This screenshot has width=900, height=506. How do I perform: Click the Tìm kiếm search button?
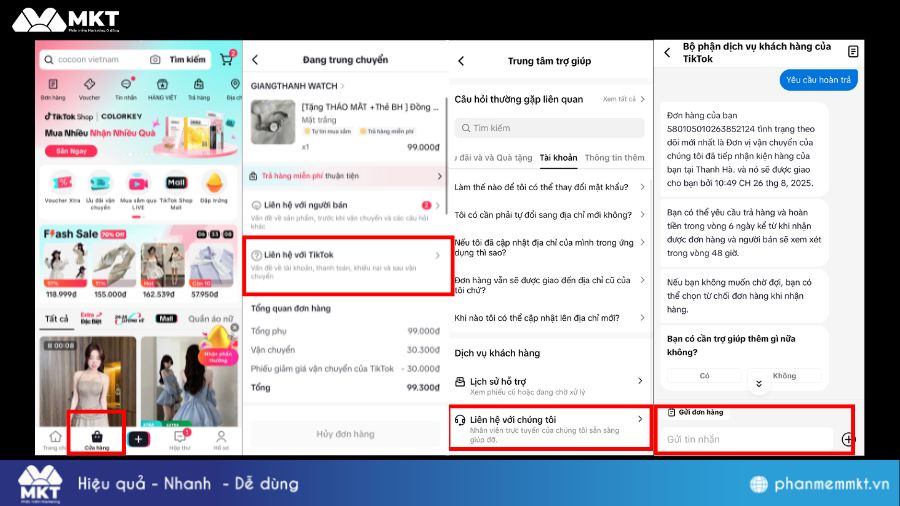pyautogui.click(x=187, y=60)
